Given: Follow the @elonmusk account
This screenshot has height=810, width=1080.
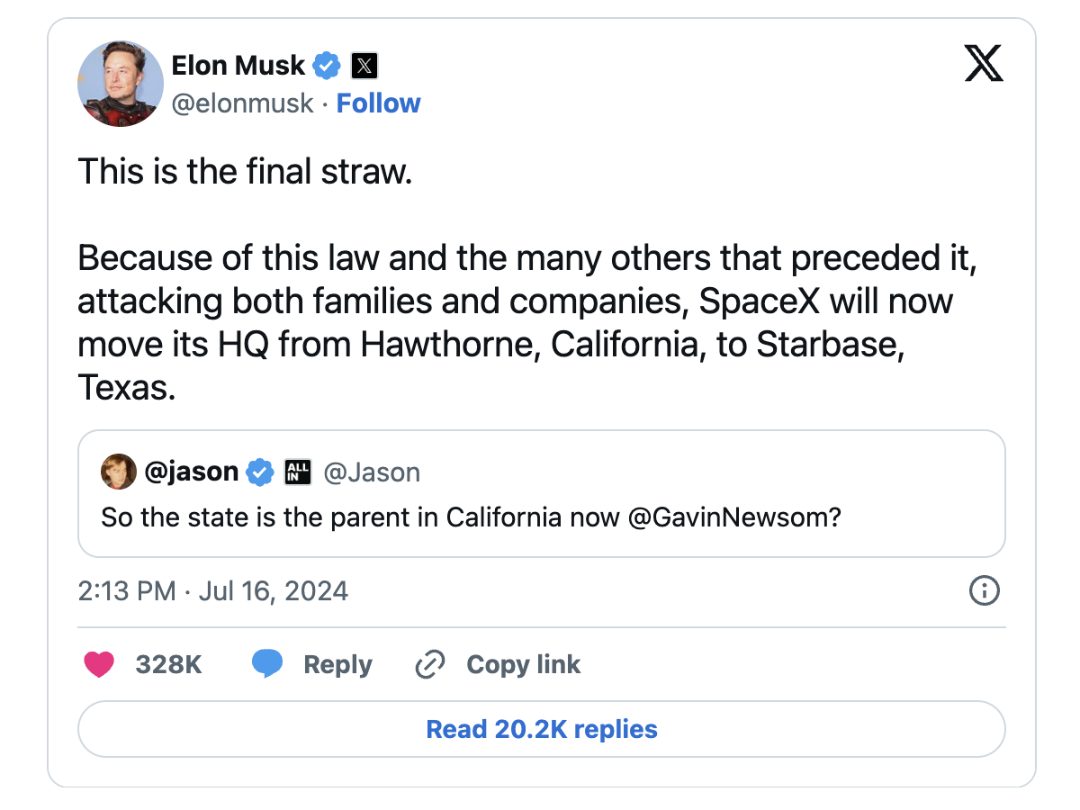Looking at the screenshot, I should click(x=378, y=103).
